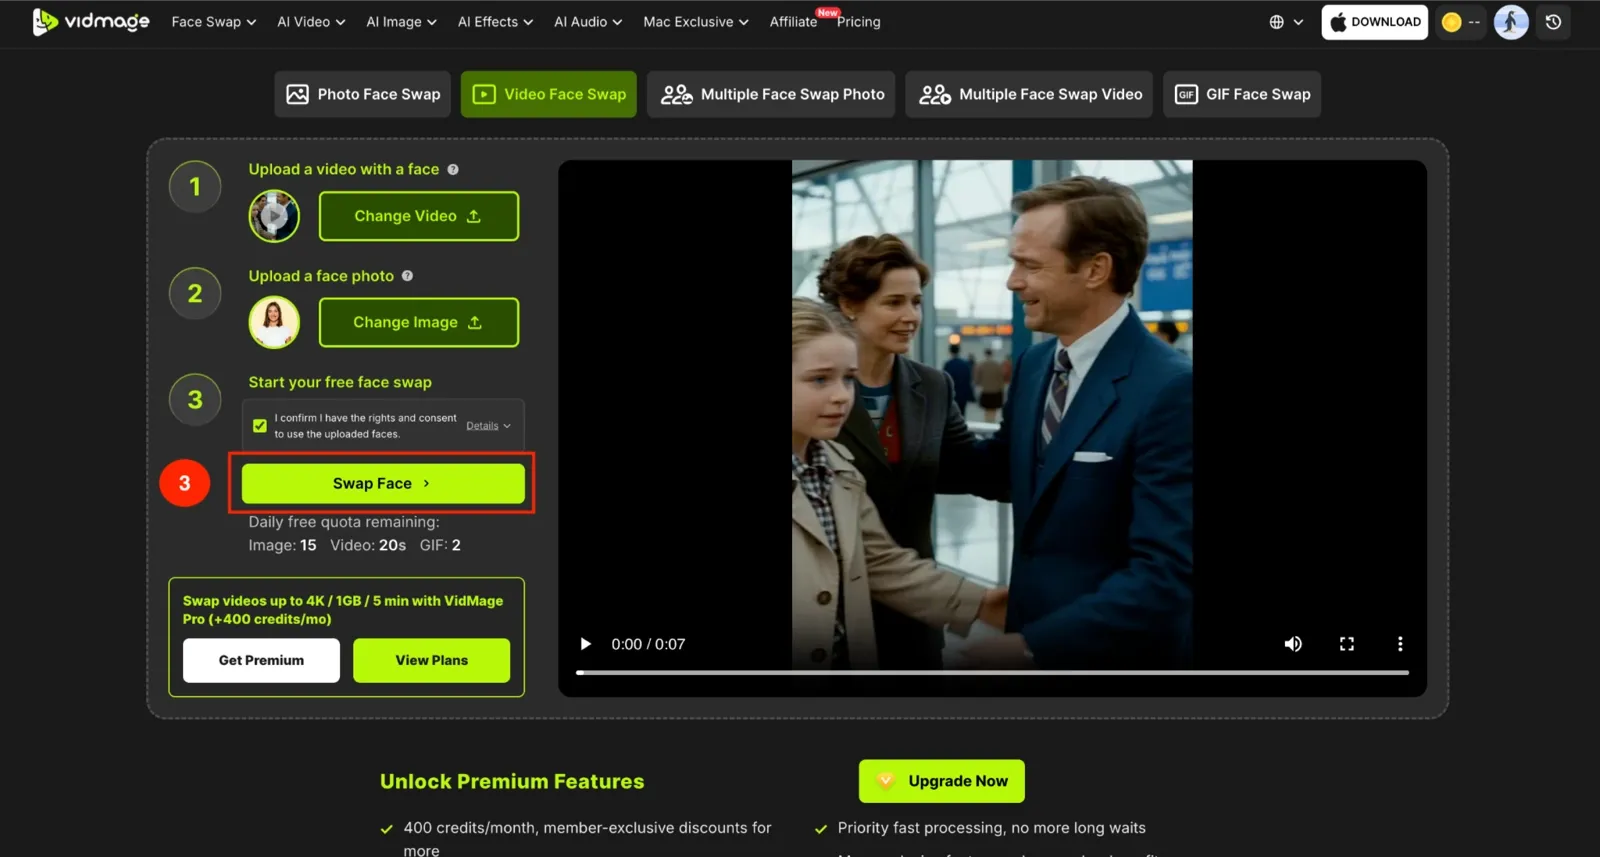Seek on the video progress bar
The height and width of the screenshot is (857, 1600).
pos(992,673)
